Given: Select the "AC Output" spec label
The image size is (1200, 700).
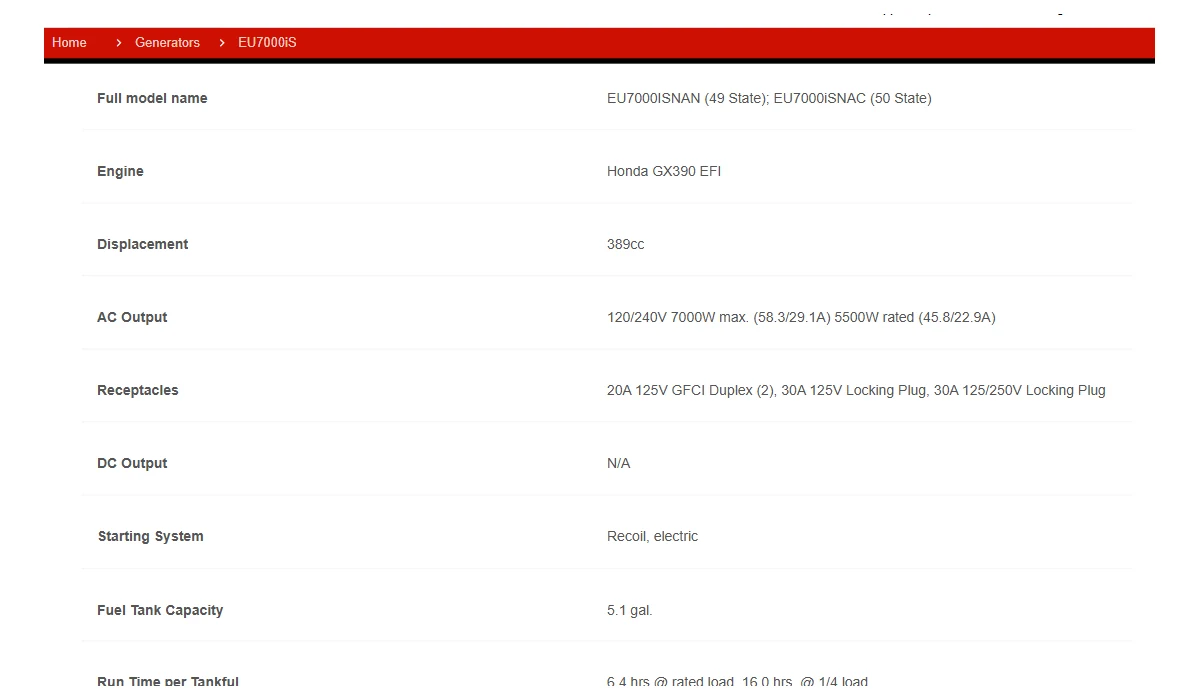Looking at the screenshot, I should pyautogui.click(x=132, y=317).
